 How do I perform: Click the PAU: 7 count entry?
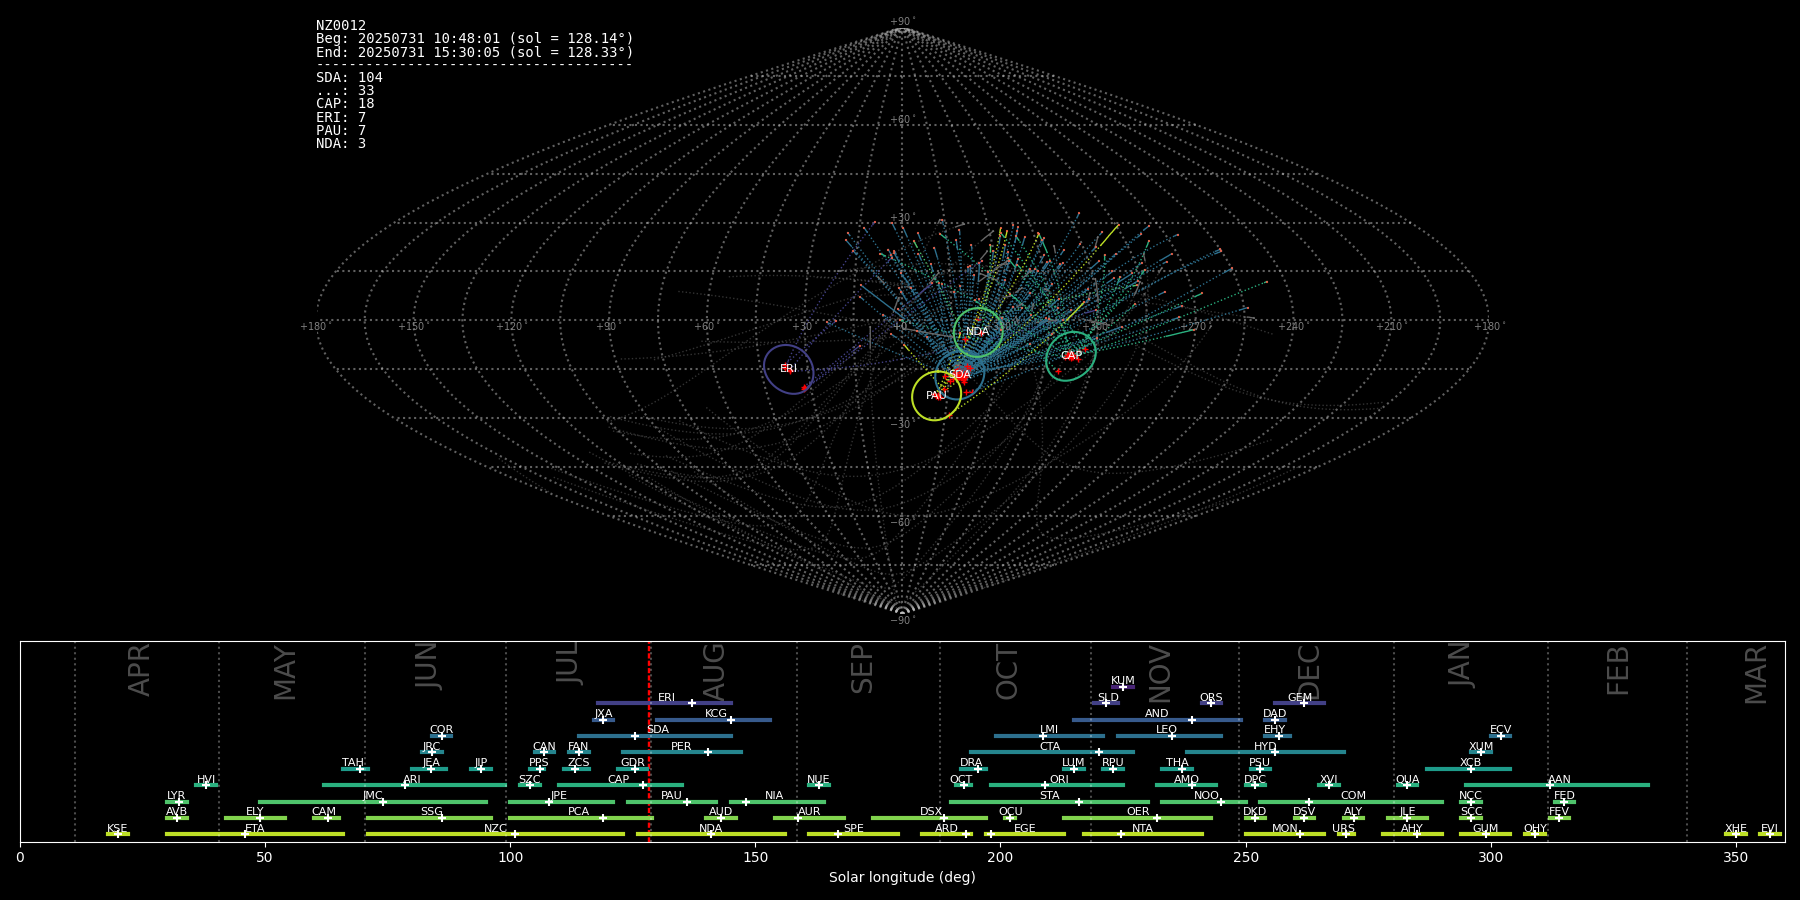(x=341, y=131)
